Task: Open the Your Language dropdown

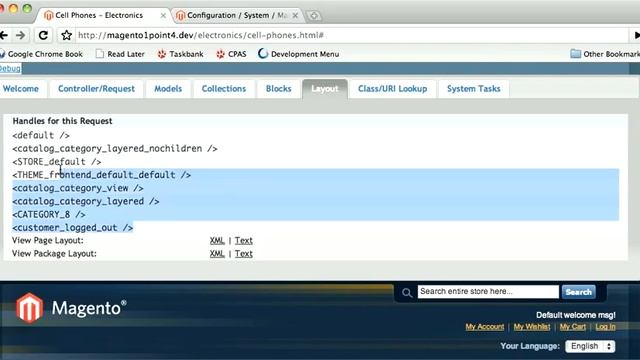Action: [590, 346]
